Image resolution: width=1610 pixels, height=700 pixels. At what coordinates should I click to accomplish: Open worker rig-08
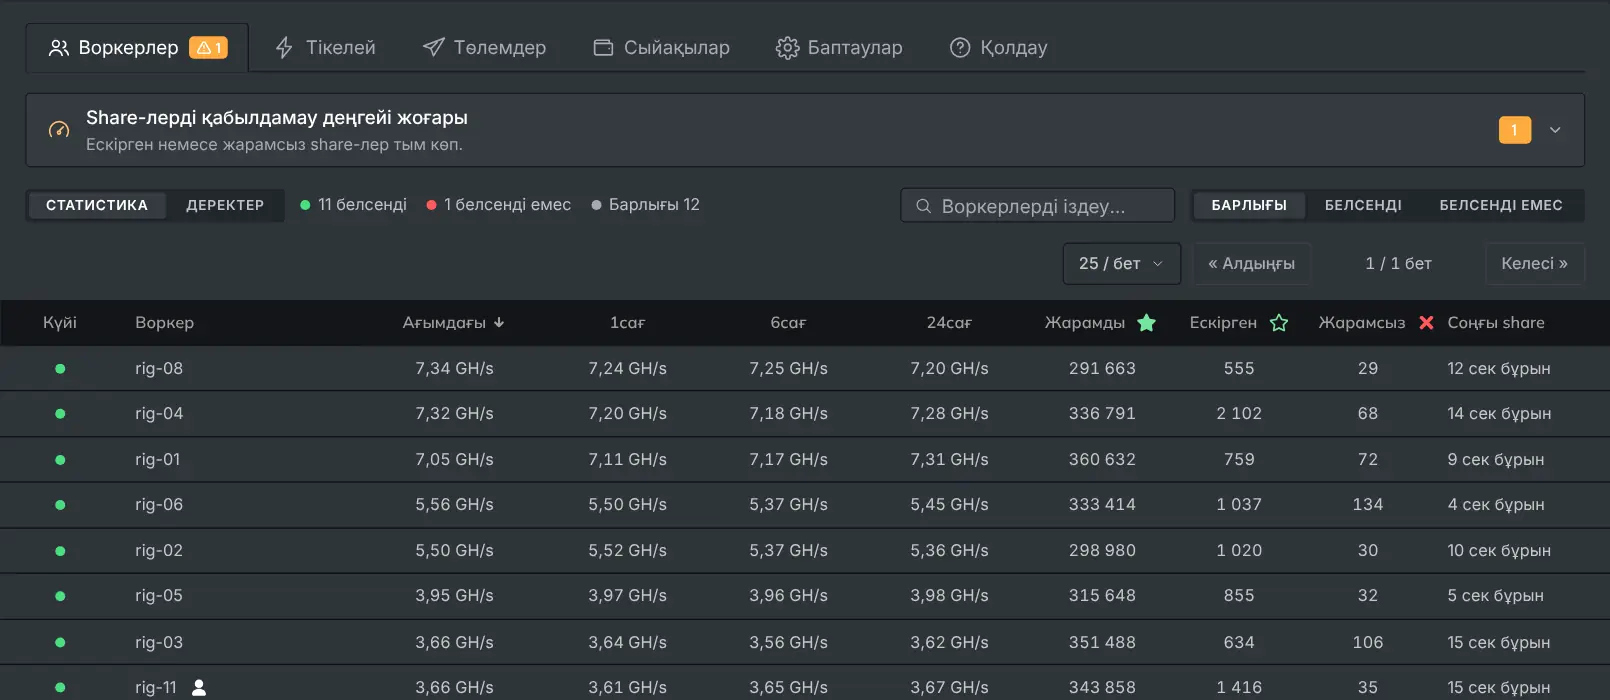tap(159, 369)
